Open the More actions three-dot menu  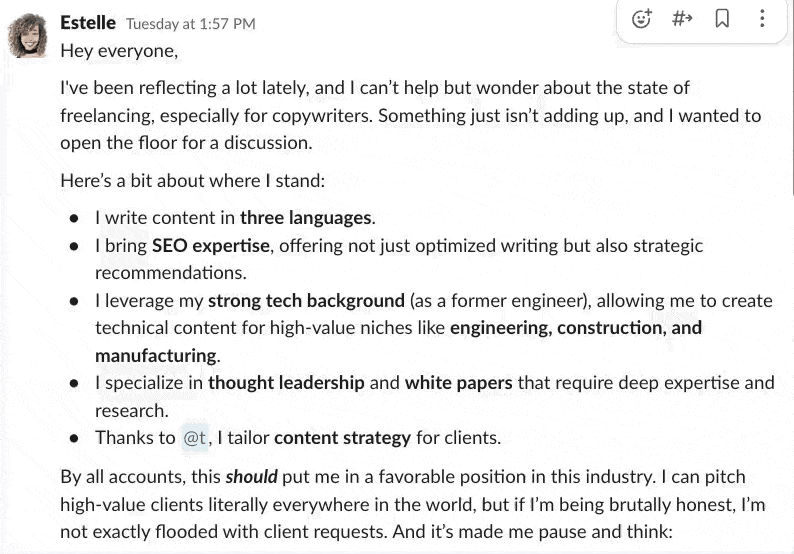761,19
